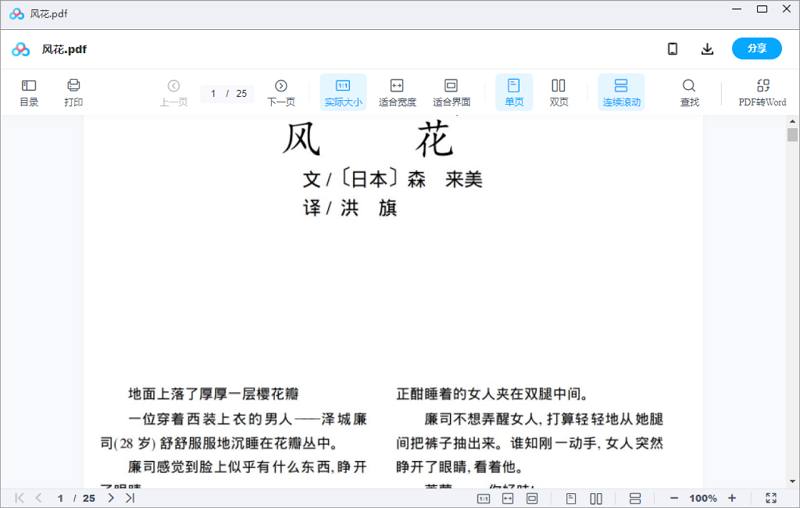The image size is (800, 508).
Task: Enable 适合宽度 fit width mode
Action: click(397, 92)
